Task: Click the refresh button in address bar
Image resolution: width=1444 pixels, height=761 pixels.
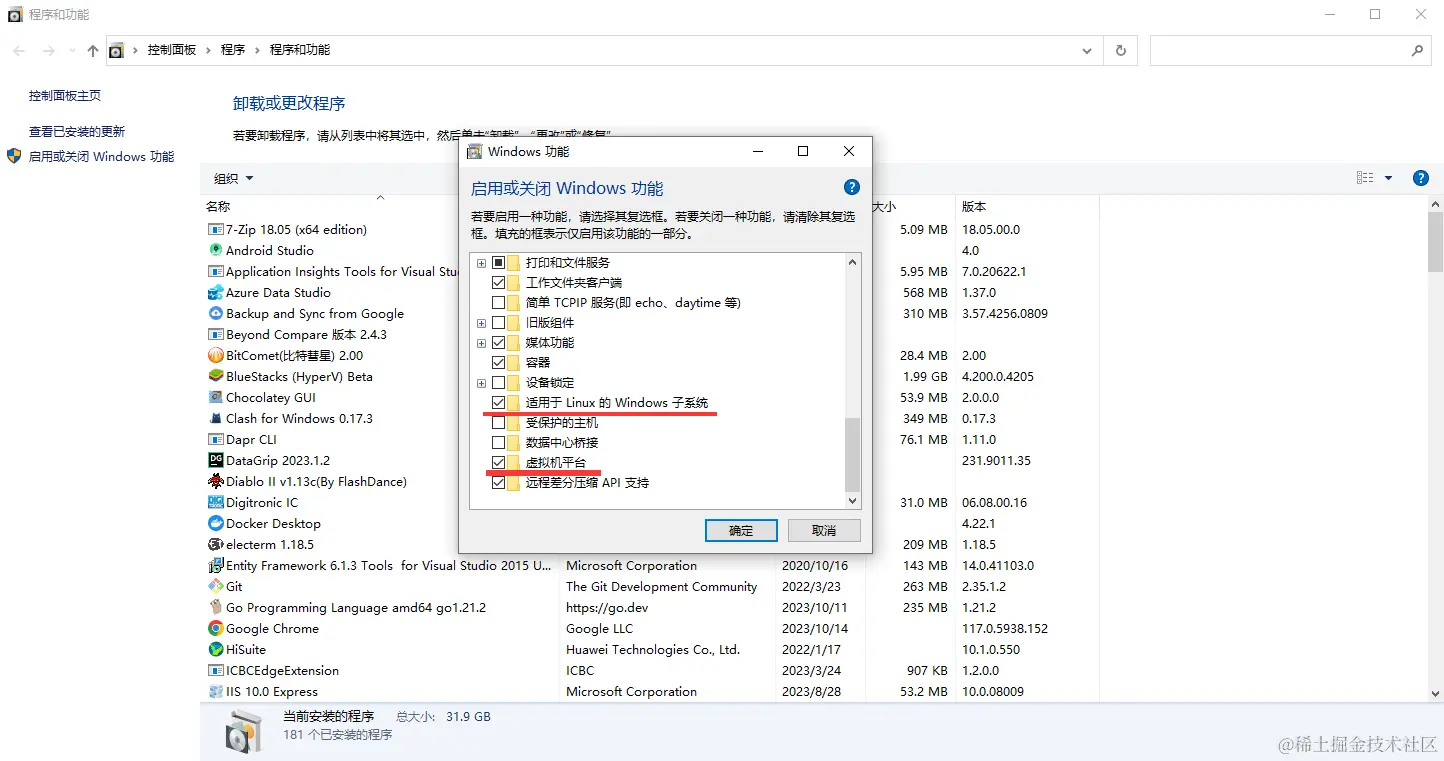Action: pos(1120,50)
